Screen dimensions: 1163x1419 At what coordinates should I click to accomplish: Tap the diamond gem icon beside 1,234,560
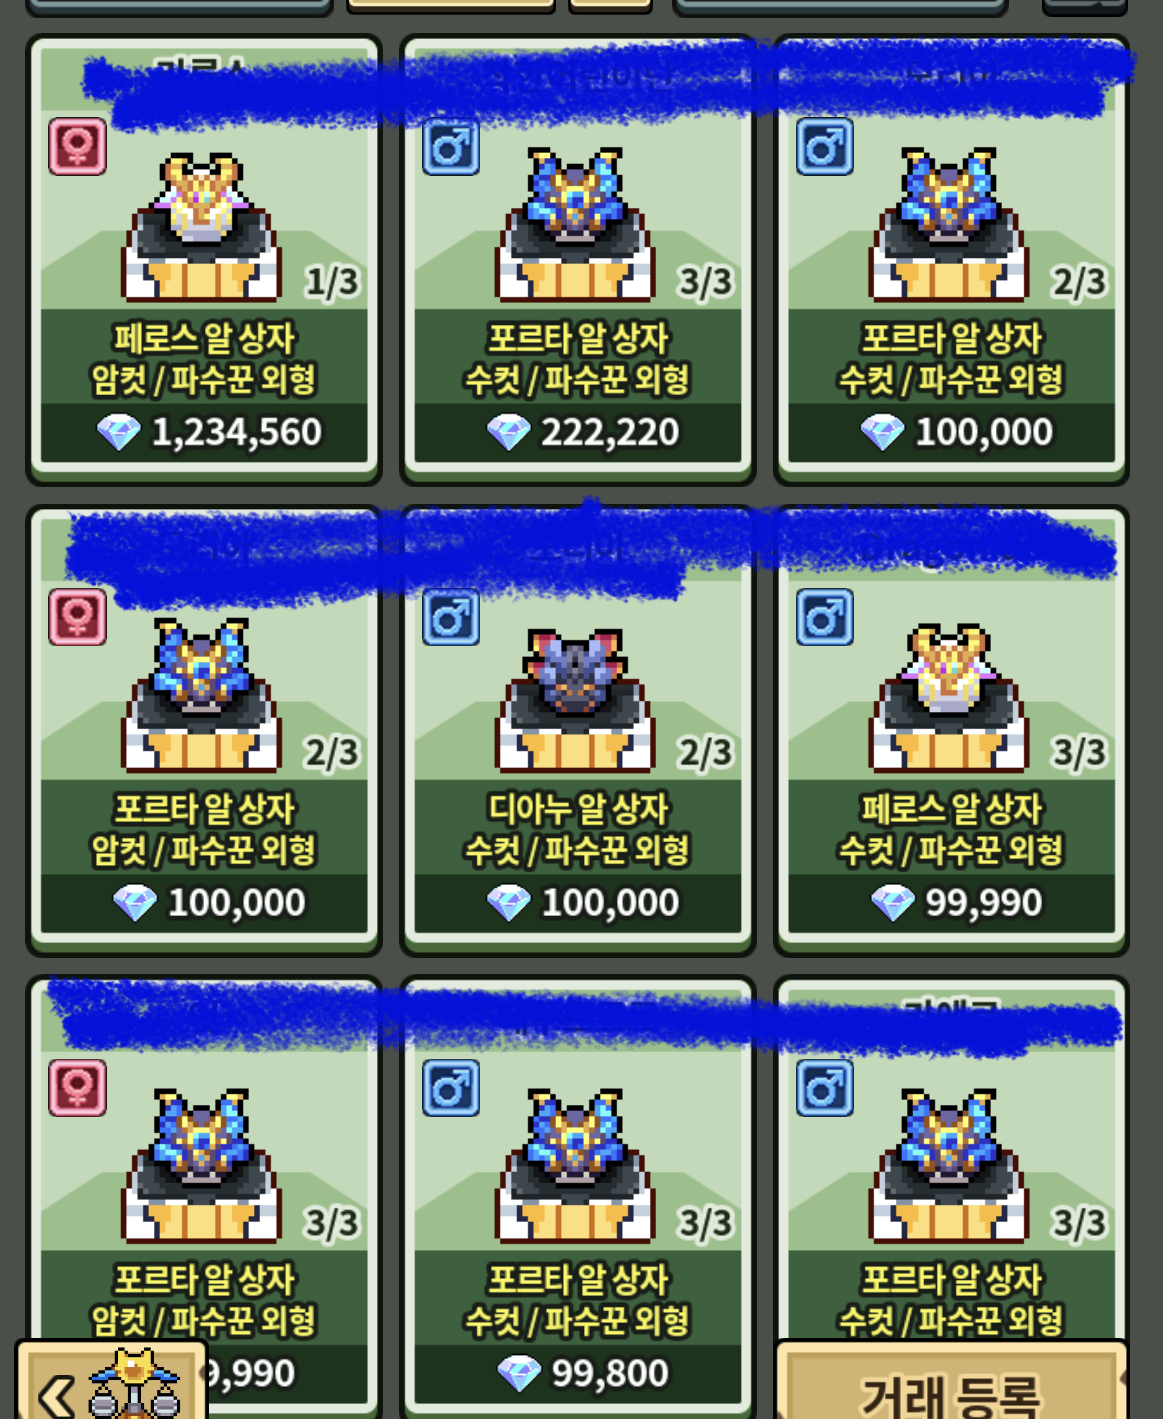point(119,432)
